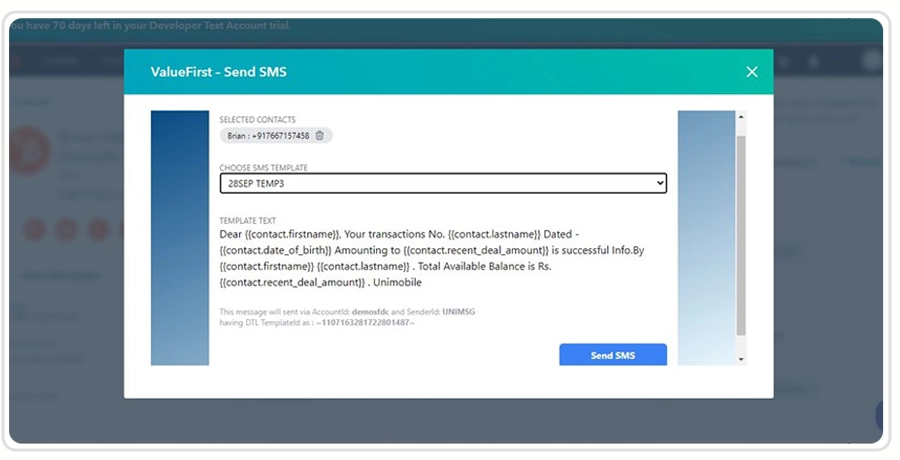Click the 'ValueFirst - Send SMS' dialog title
Image resolution: width=900 pixels, height=460 pixels.
(x=219, y=72)
